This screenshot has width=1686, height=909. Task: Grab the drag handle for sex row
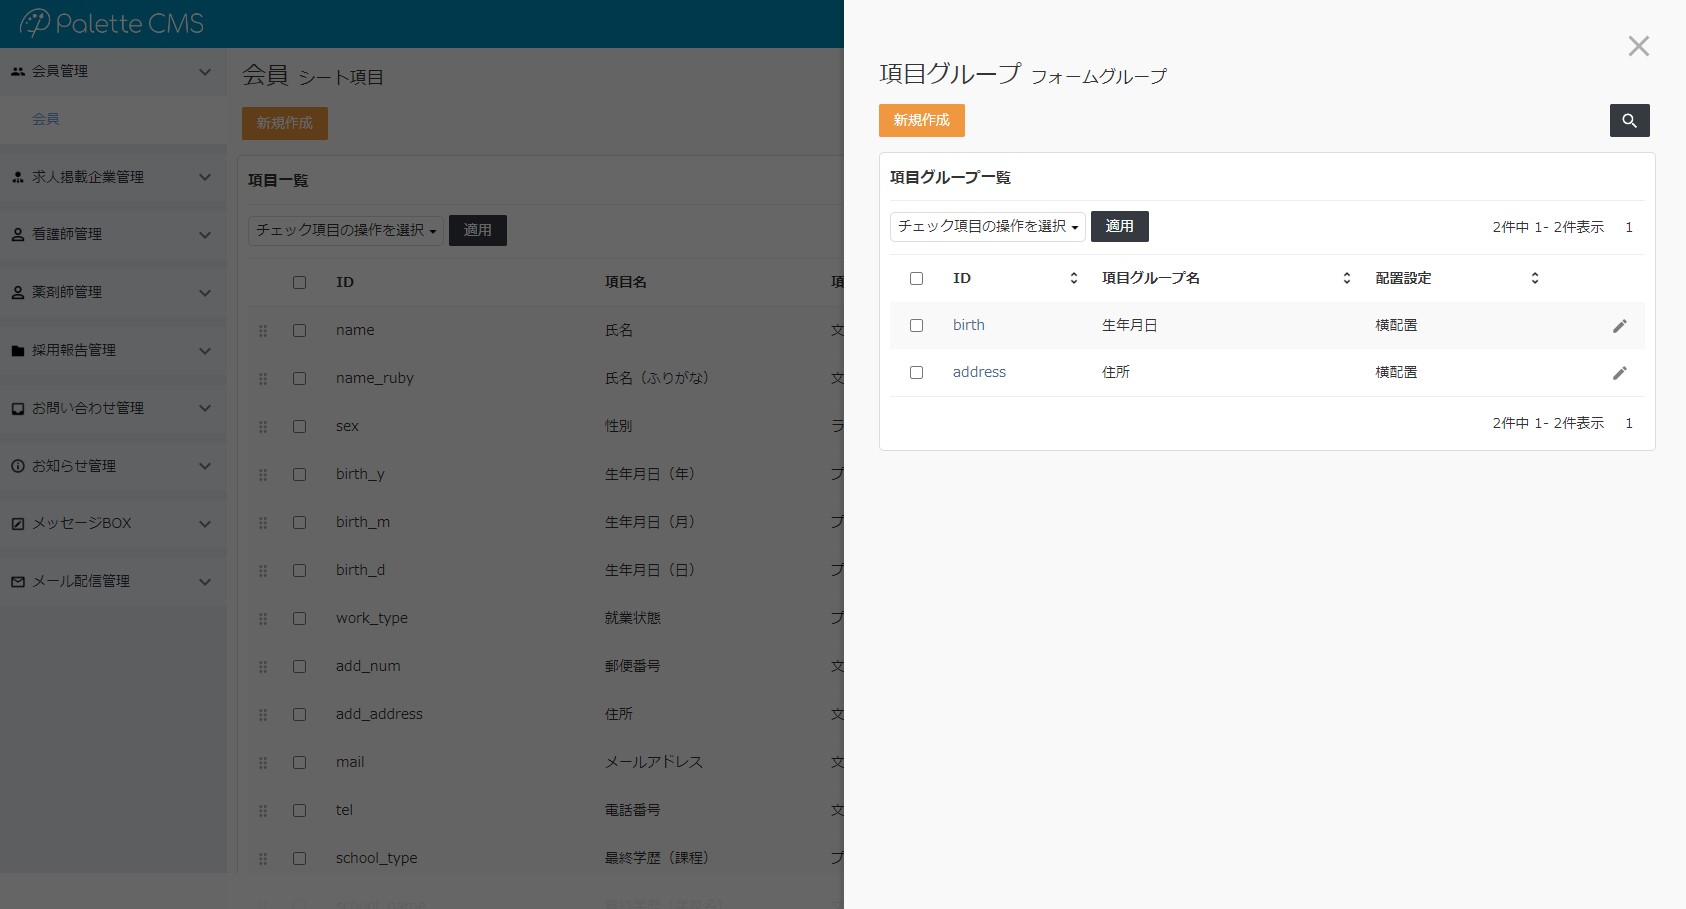(x=263, y=426)
